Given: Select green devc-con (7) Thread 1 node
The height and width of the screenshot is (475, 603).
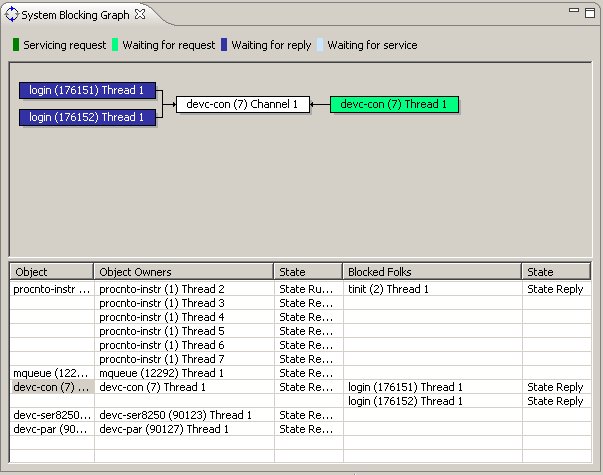Looking at the screenshot, I should [x=395, y=104].
